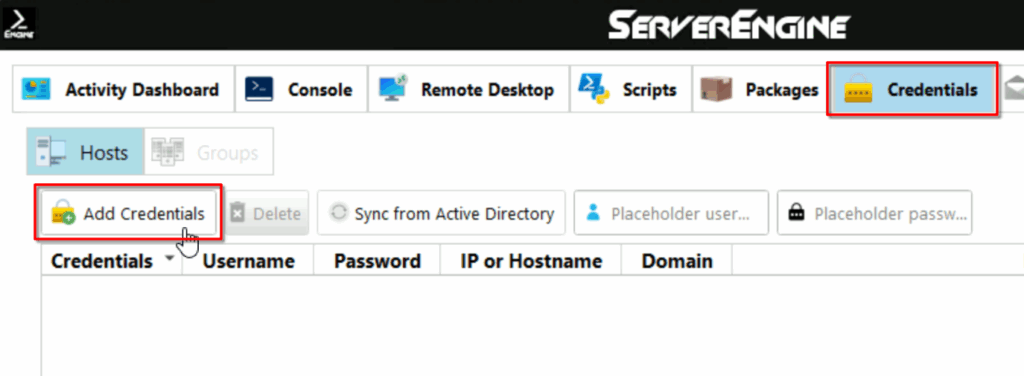Select the Groups view toggle
The height and width of the screenshot is (376, 1024).
point(208,151)
